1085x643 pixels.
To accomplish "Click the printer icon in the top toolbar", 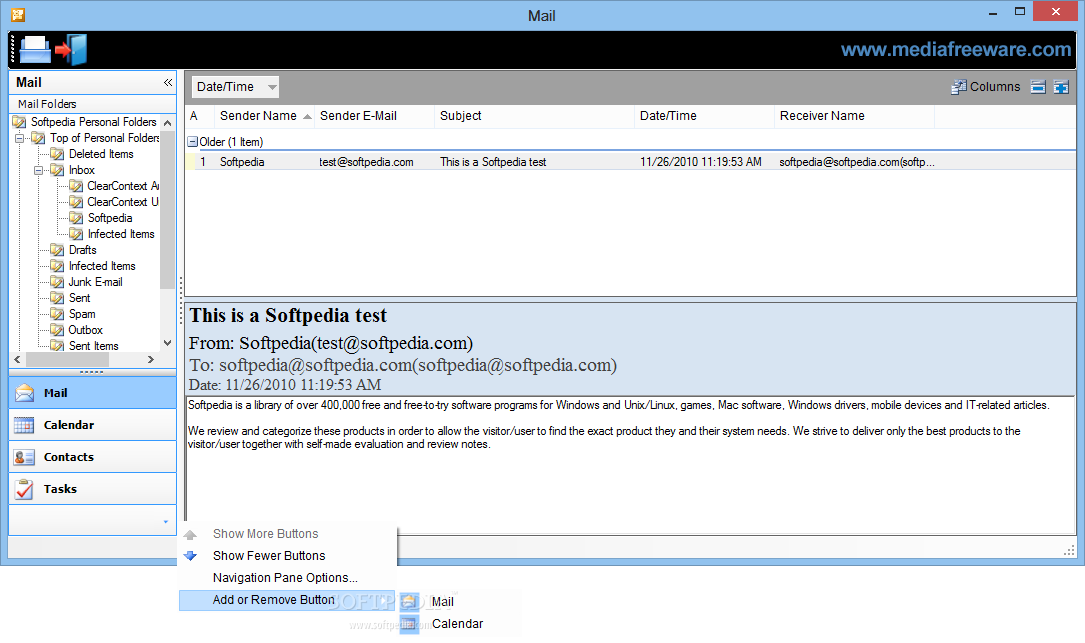I will [x=35, y=50].
